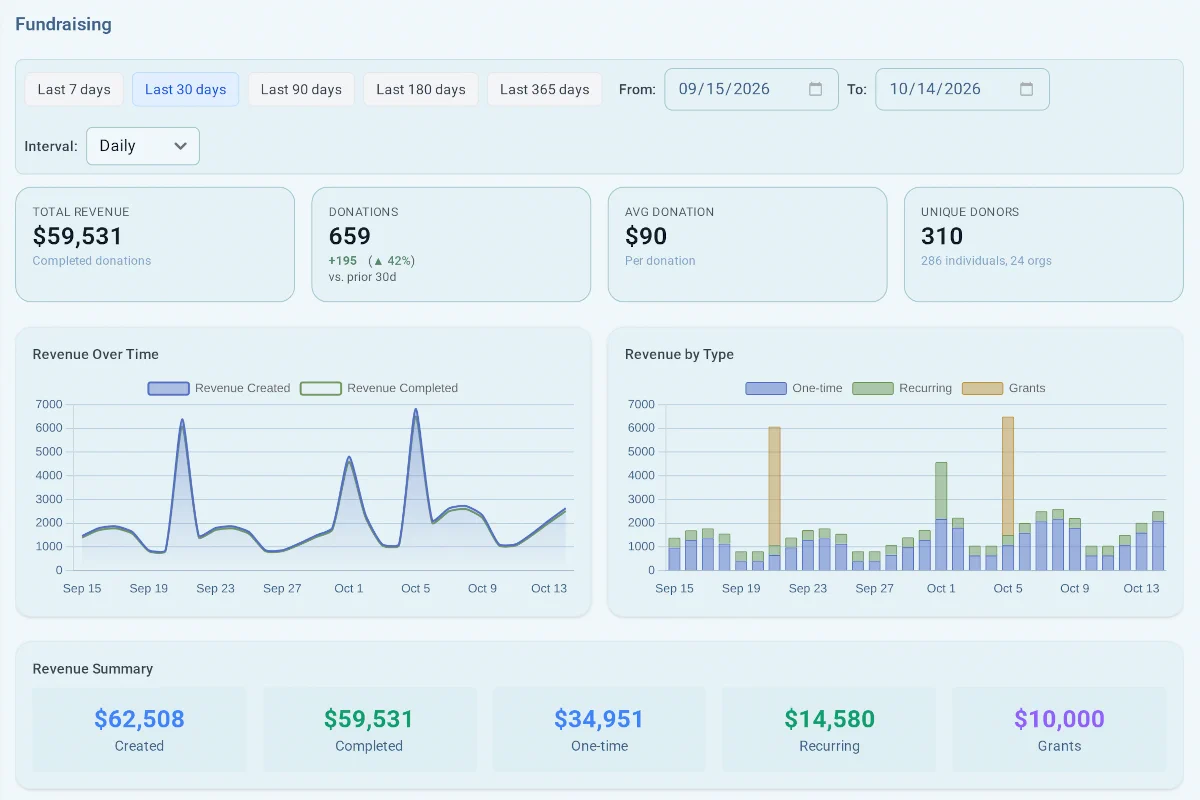Click the Avg Donation value $90
This screenshot has width=1200, height=800.
pos(646,236)
